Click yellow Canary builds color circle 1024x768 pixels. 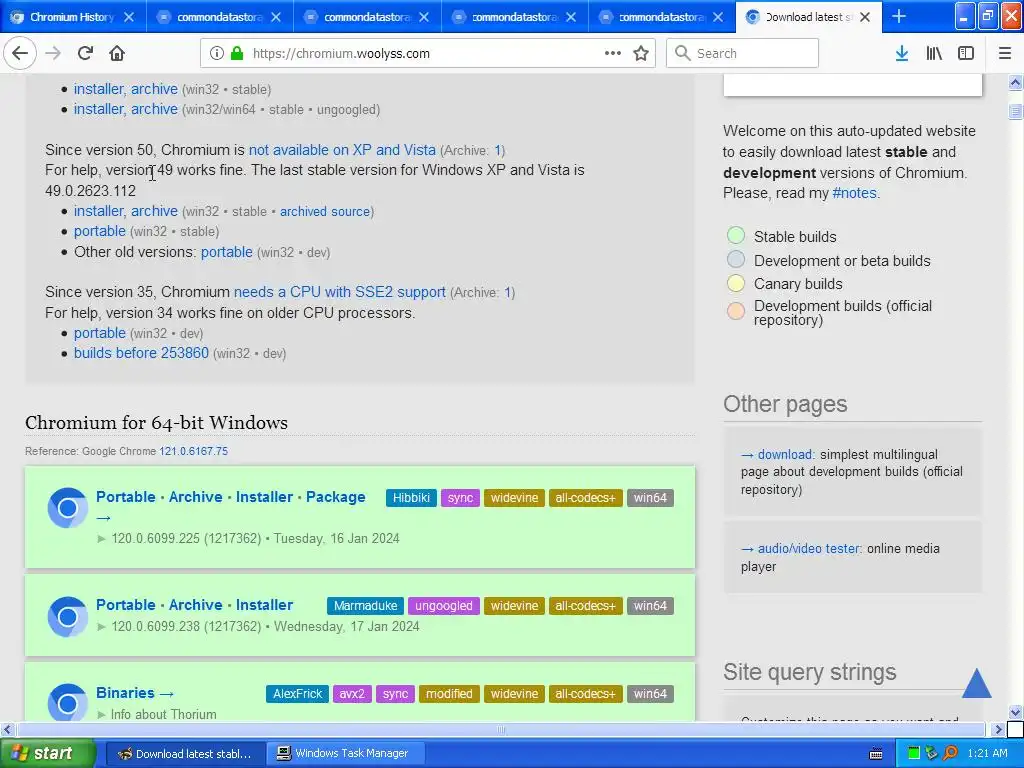(x=735, y=283)
